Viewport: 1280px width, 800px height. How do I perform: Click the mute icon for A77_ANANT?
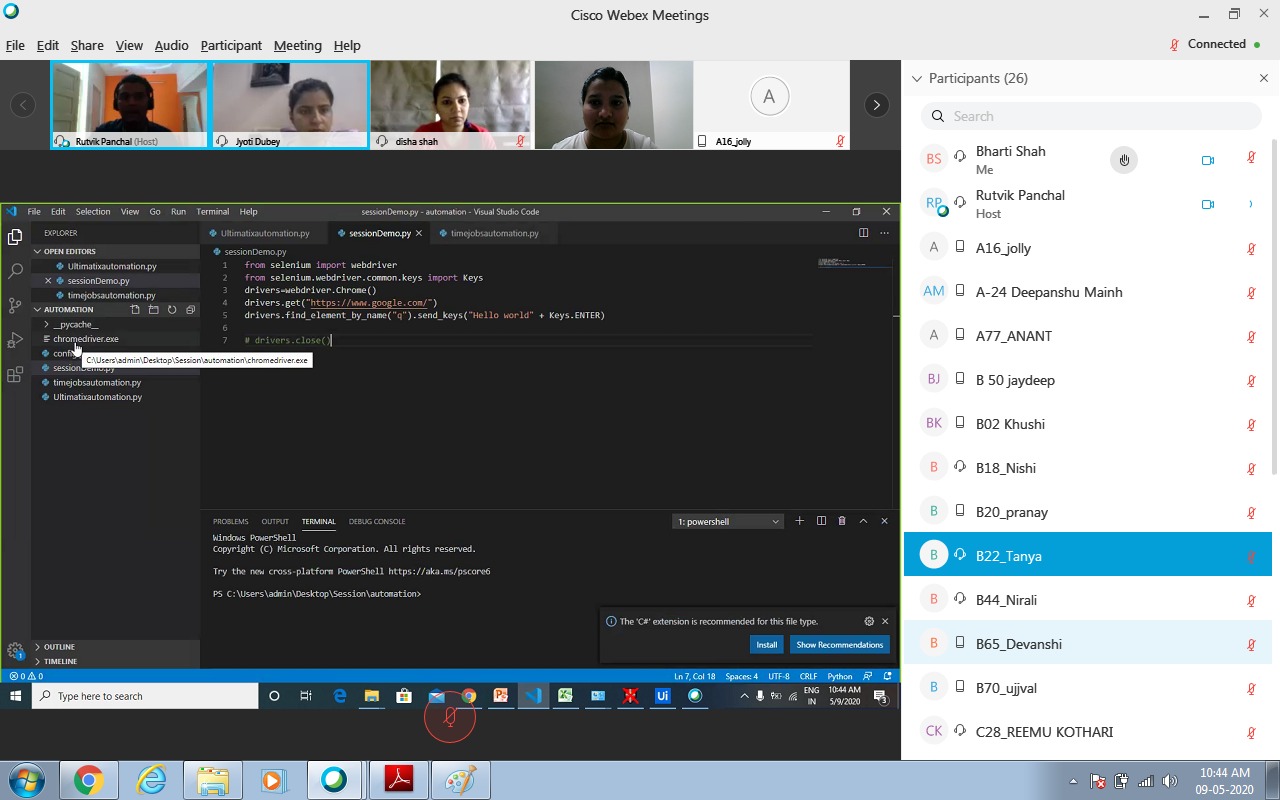point(1251,337)
